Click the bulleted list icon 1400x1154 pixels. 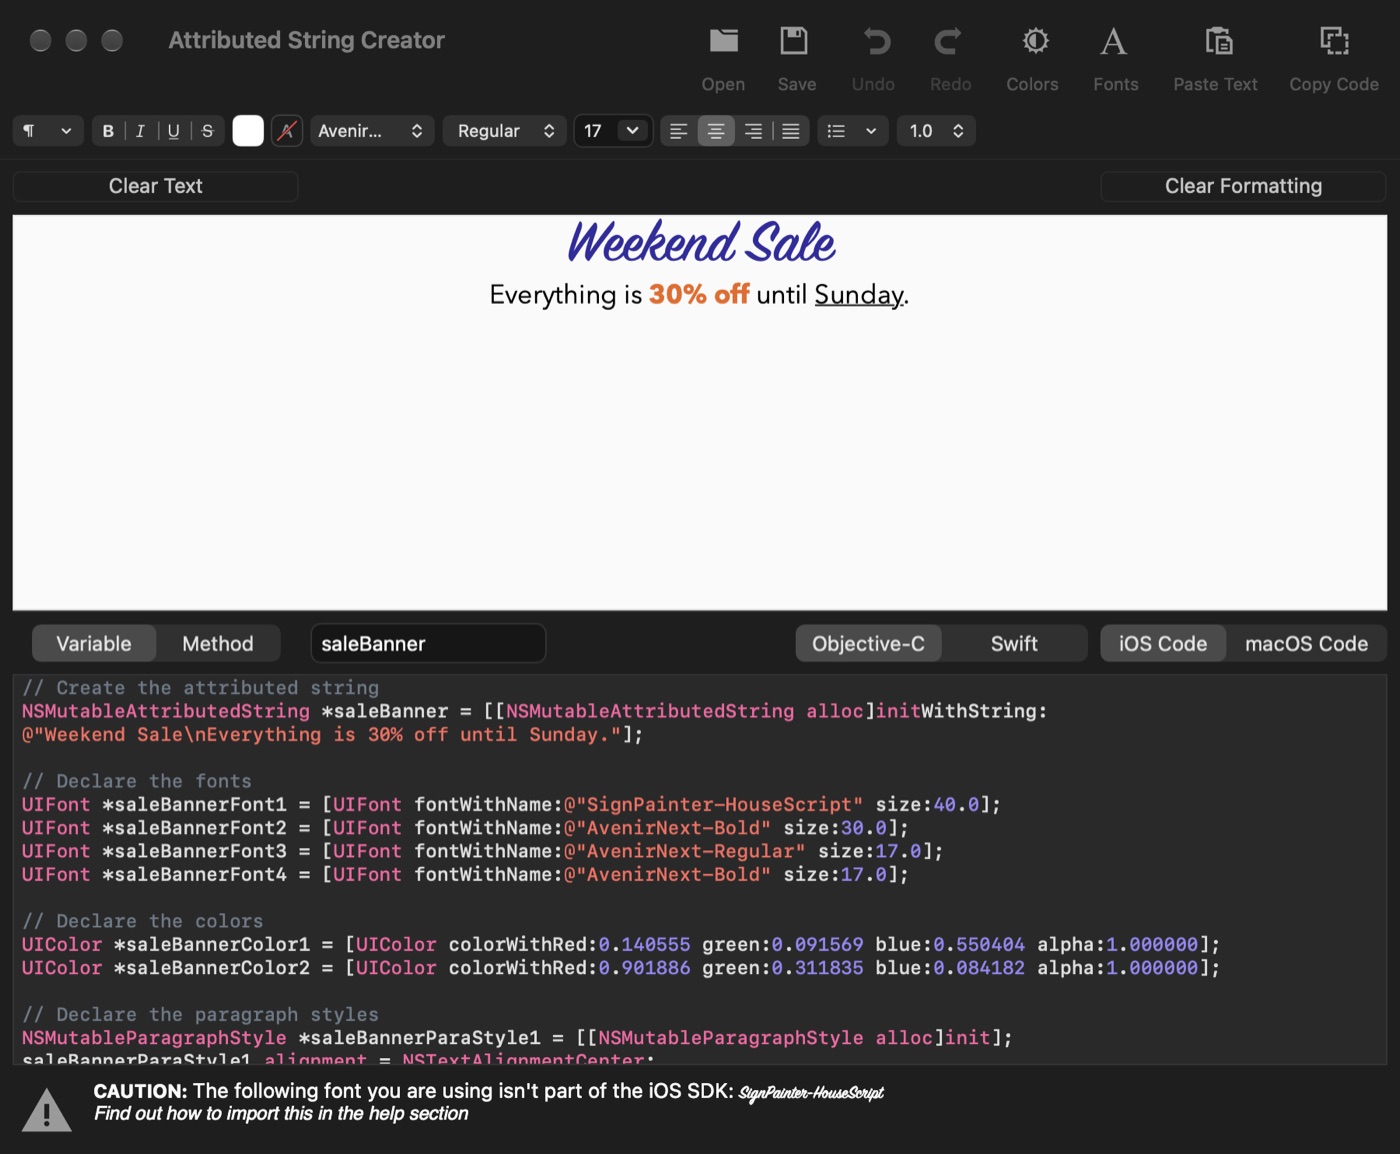(837, 131)
